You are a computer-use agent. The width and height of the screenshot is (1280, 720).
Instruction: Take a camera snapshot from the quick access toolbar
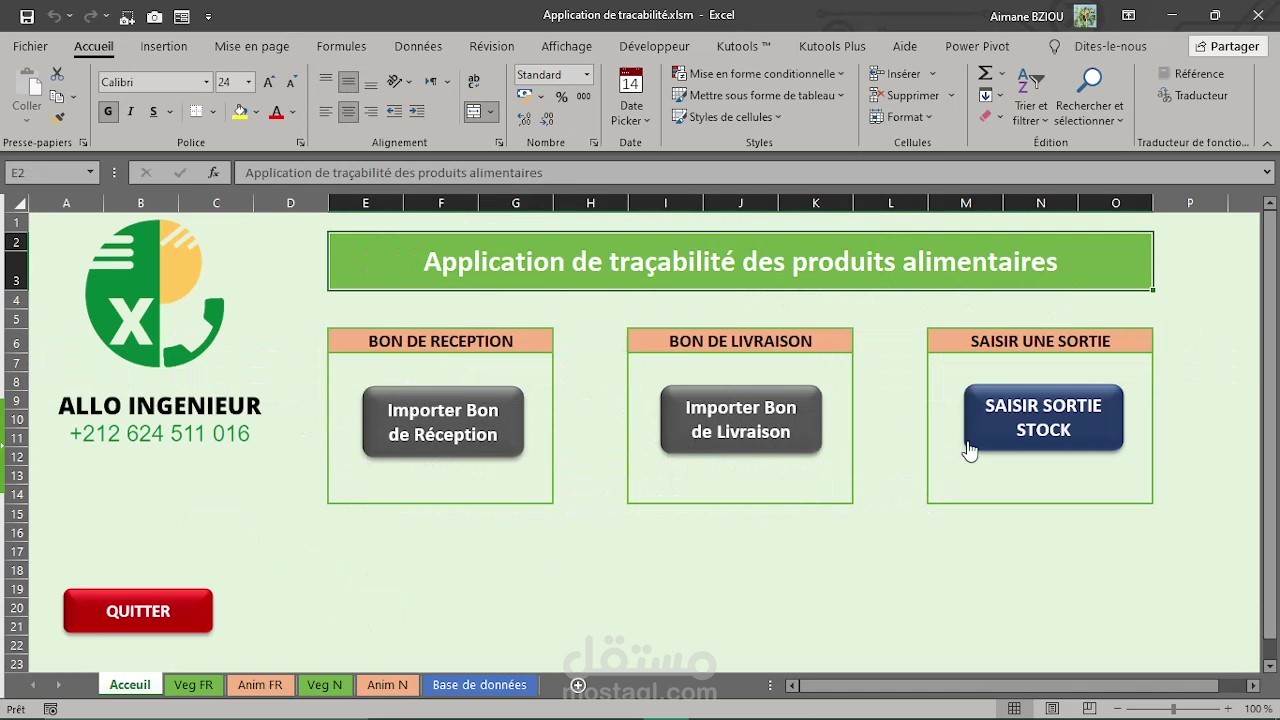click(154, 16)
